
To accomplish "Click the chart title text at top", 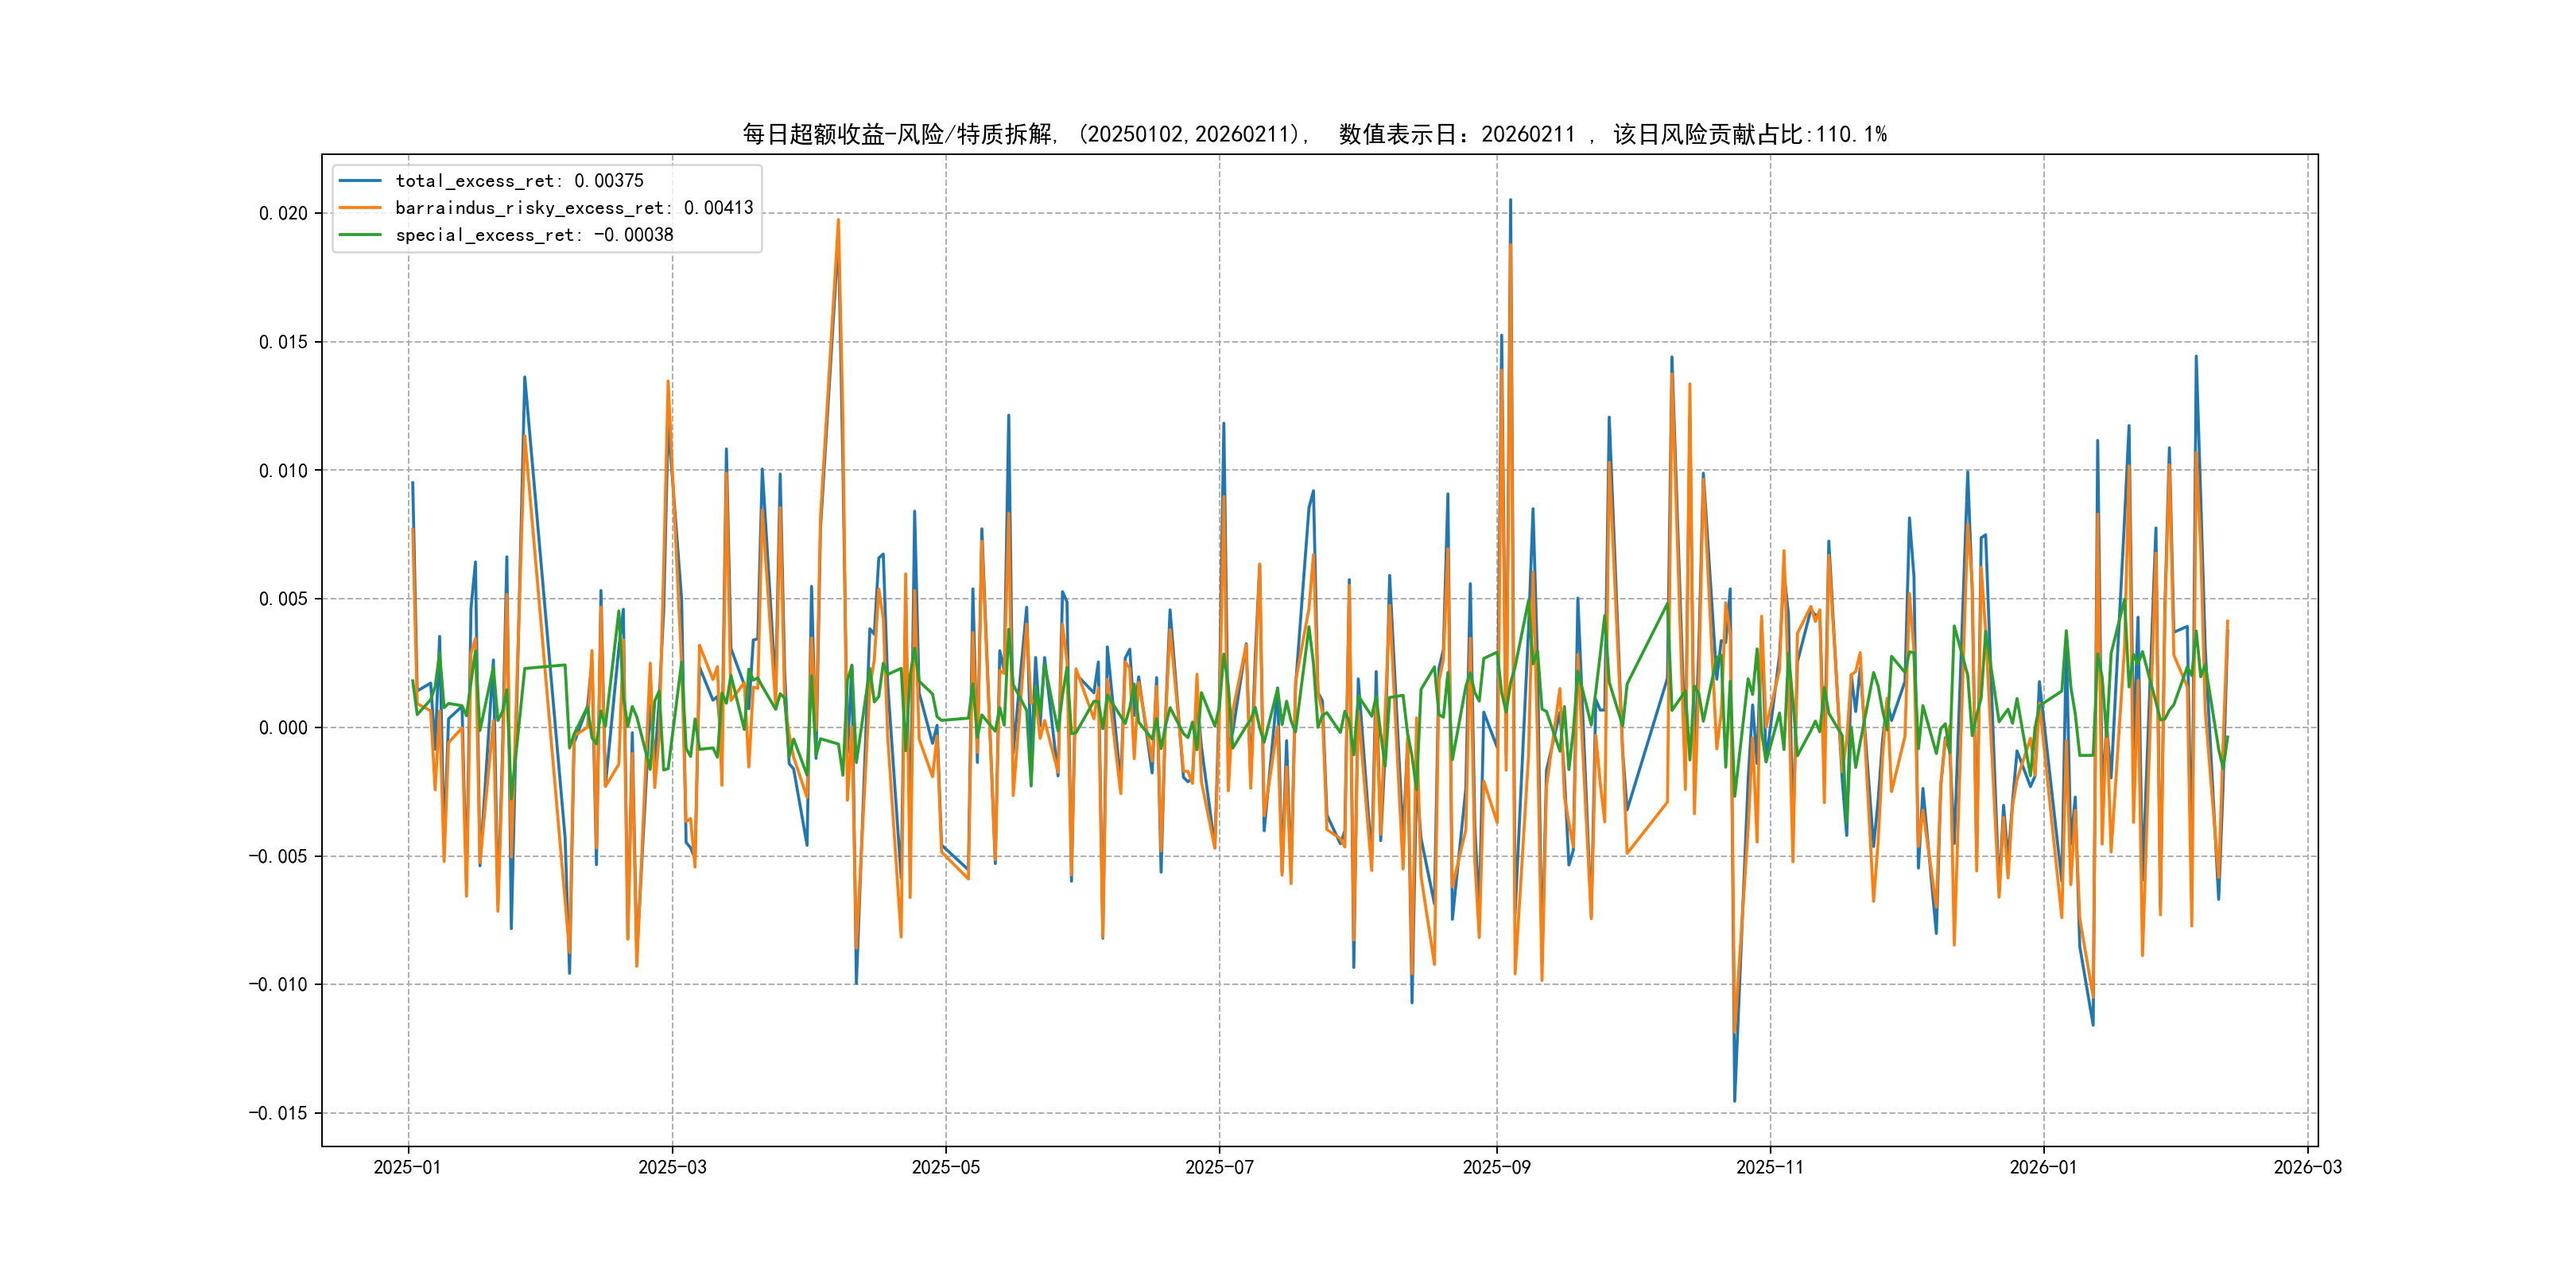I will [x=1314, y=134].
